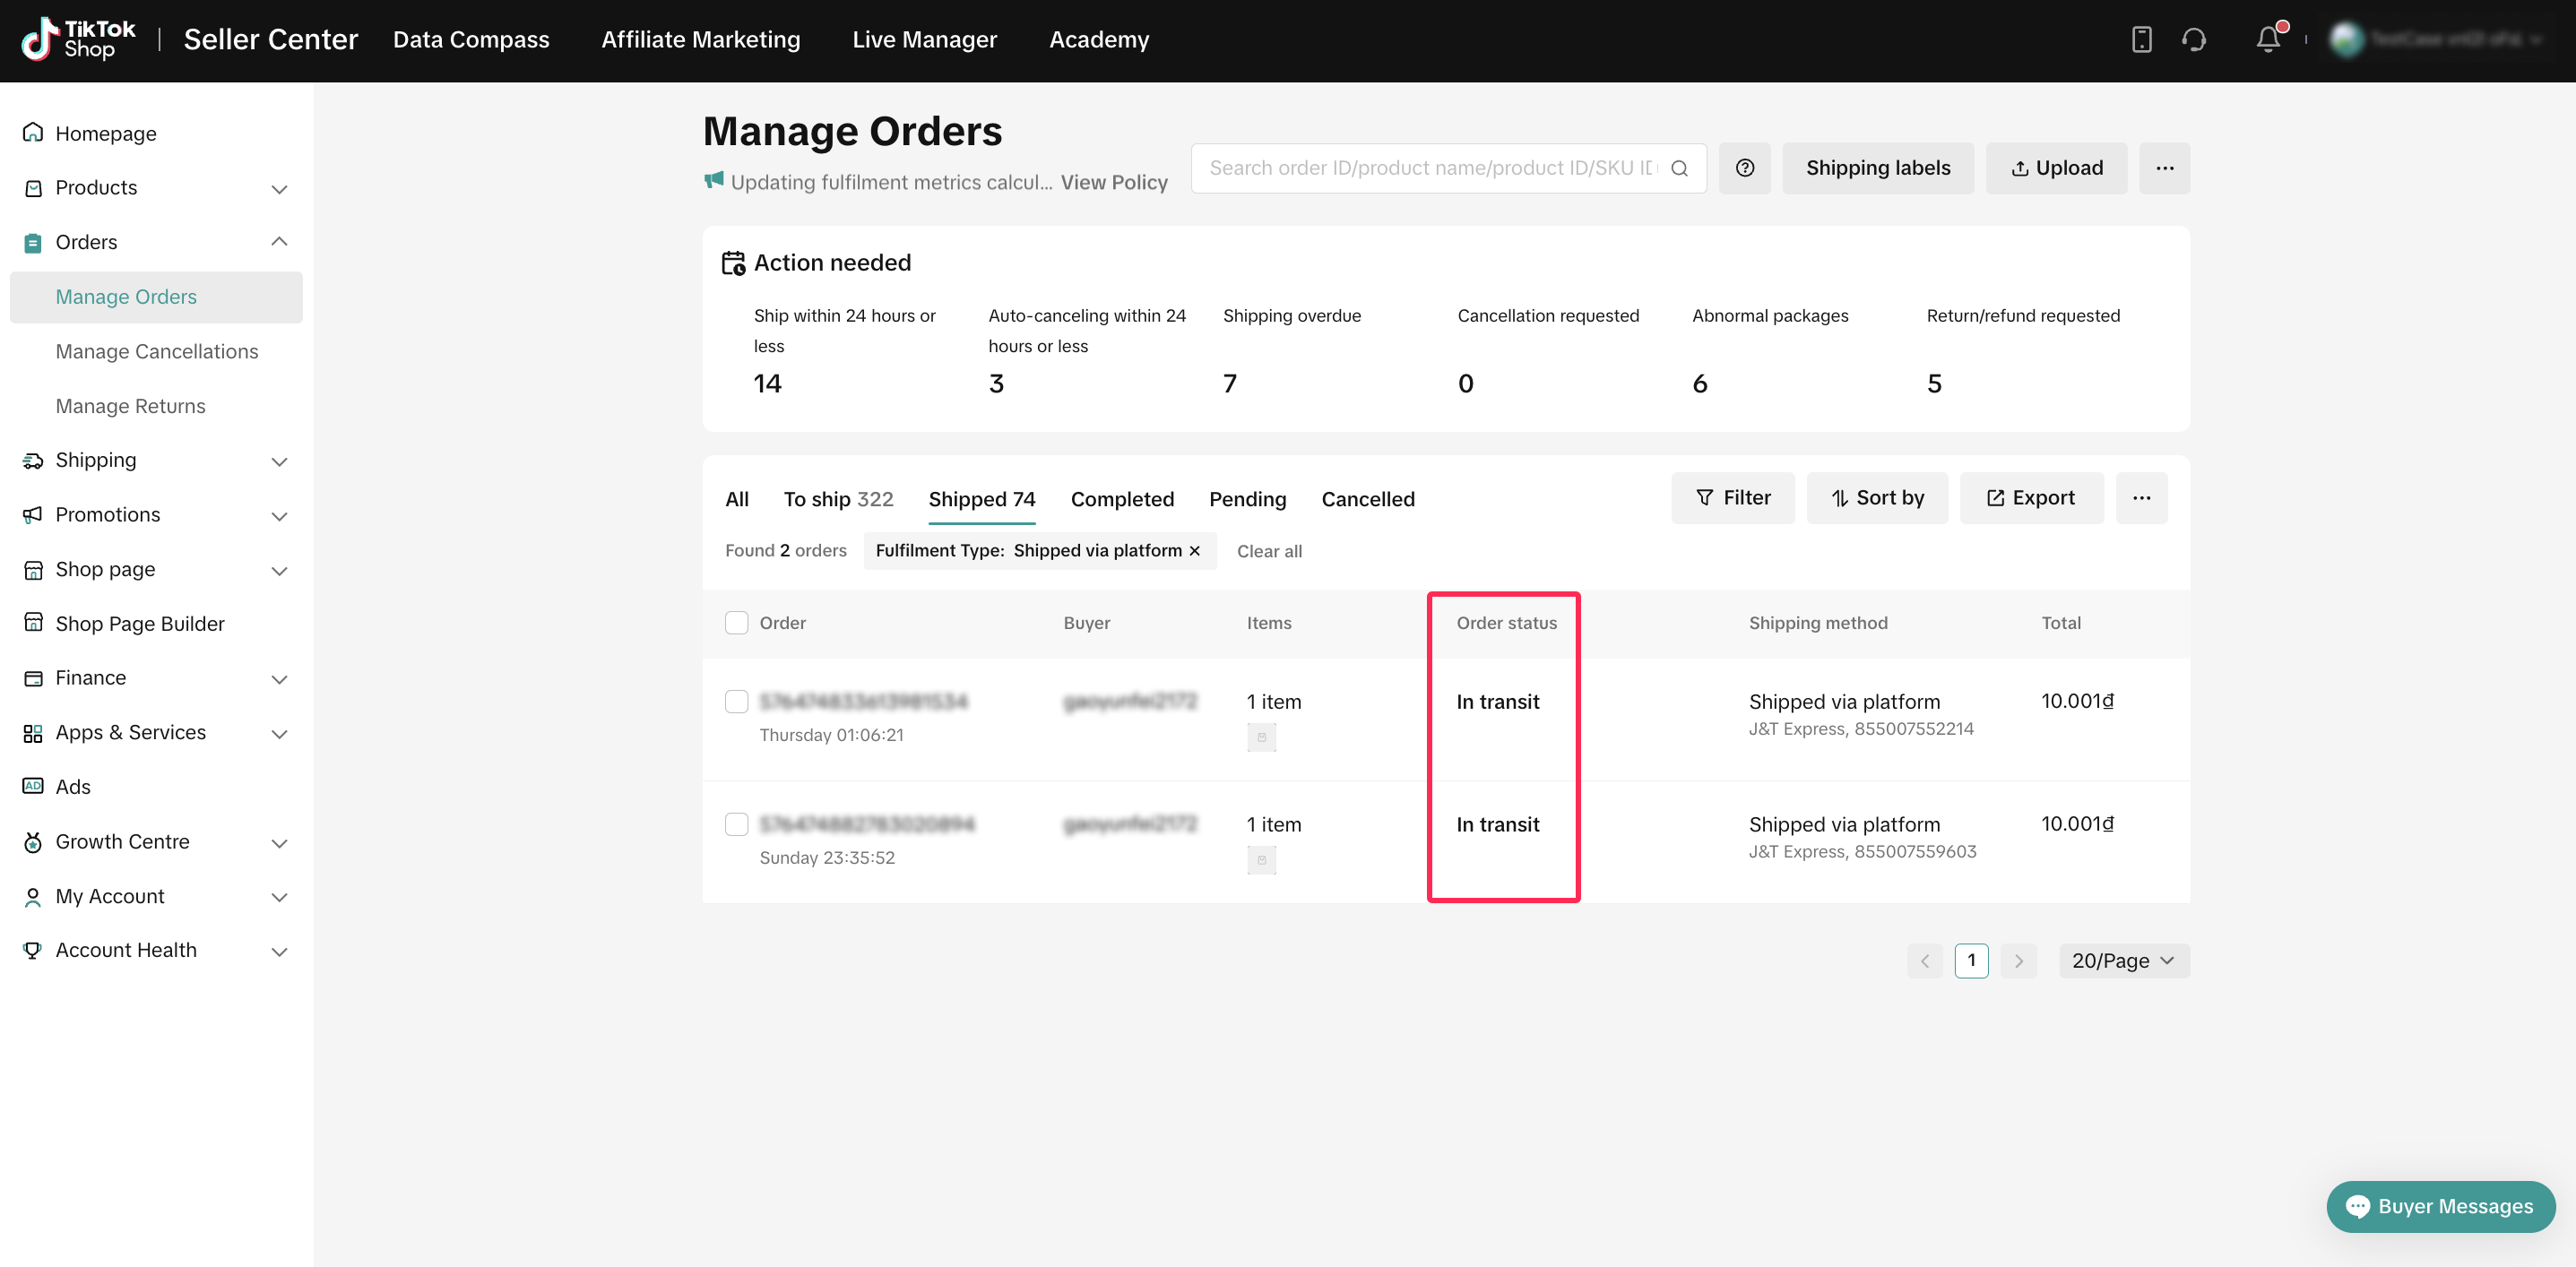Image resolution: width=2576 pixels, height=1267 pixels.
Task: Click the search magnifier icon
Action: 1680,168
